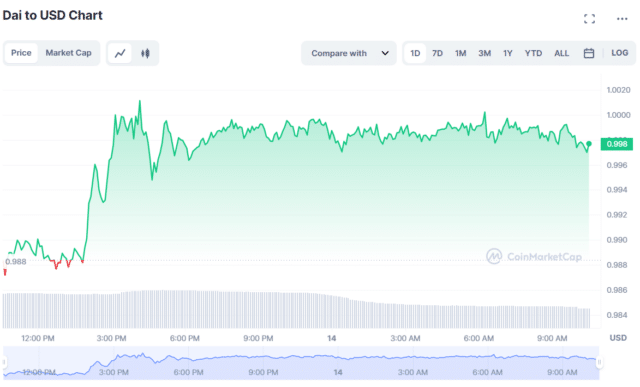Select the 1Y time range
Screen dimensions: 640x387
coord(507,53)
